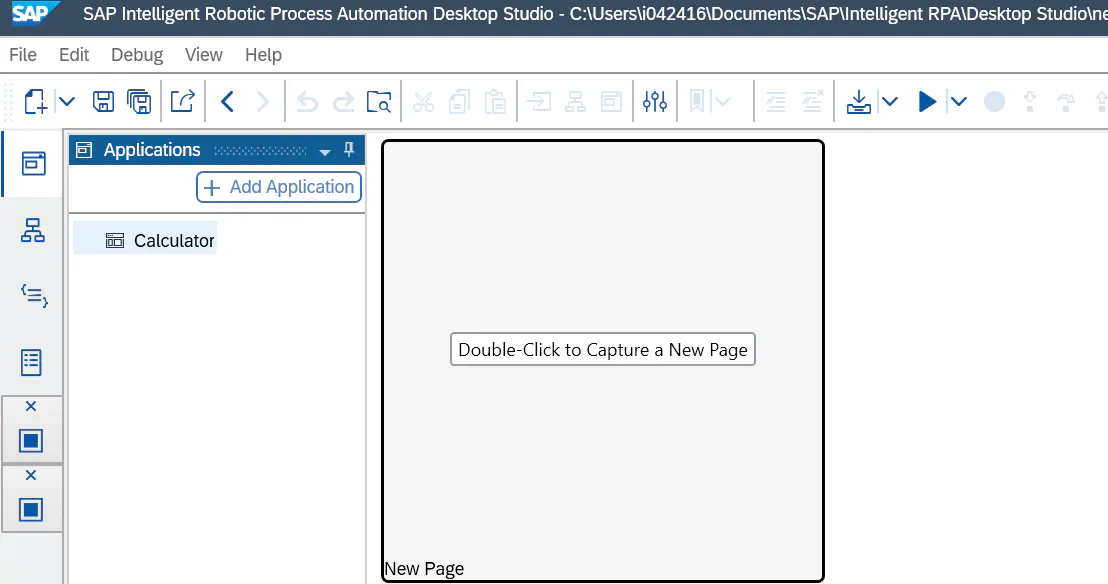Click the Redo arrow icon
Image resolution: width=1108 pixels, height=584 pixels.
pyautogui.click(x=343, y=102)
